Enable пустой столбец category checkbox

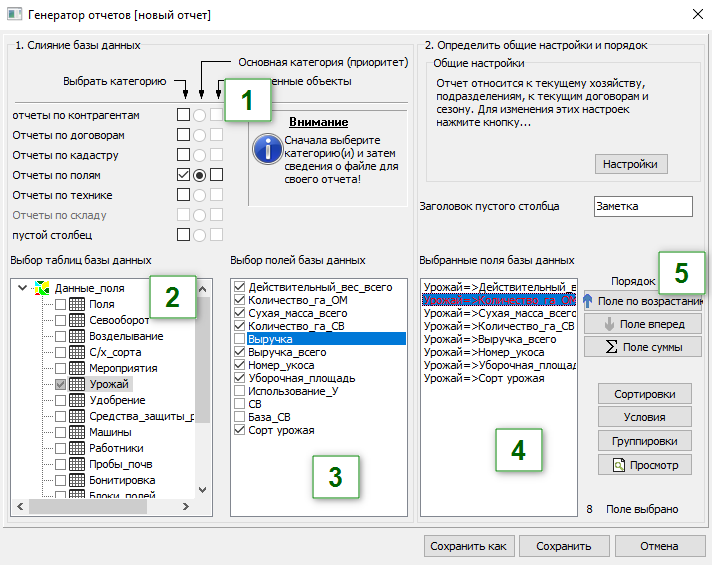(183, 234)
